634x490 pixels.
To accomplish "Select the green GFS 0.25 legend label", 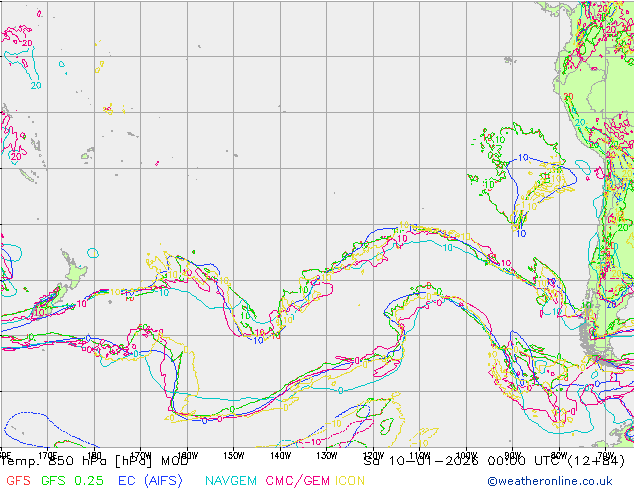I will coord(72,481).
